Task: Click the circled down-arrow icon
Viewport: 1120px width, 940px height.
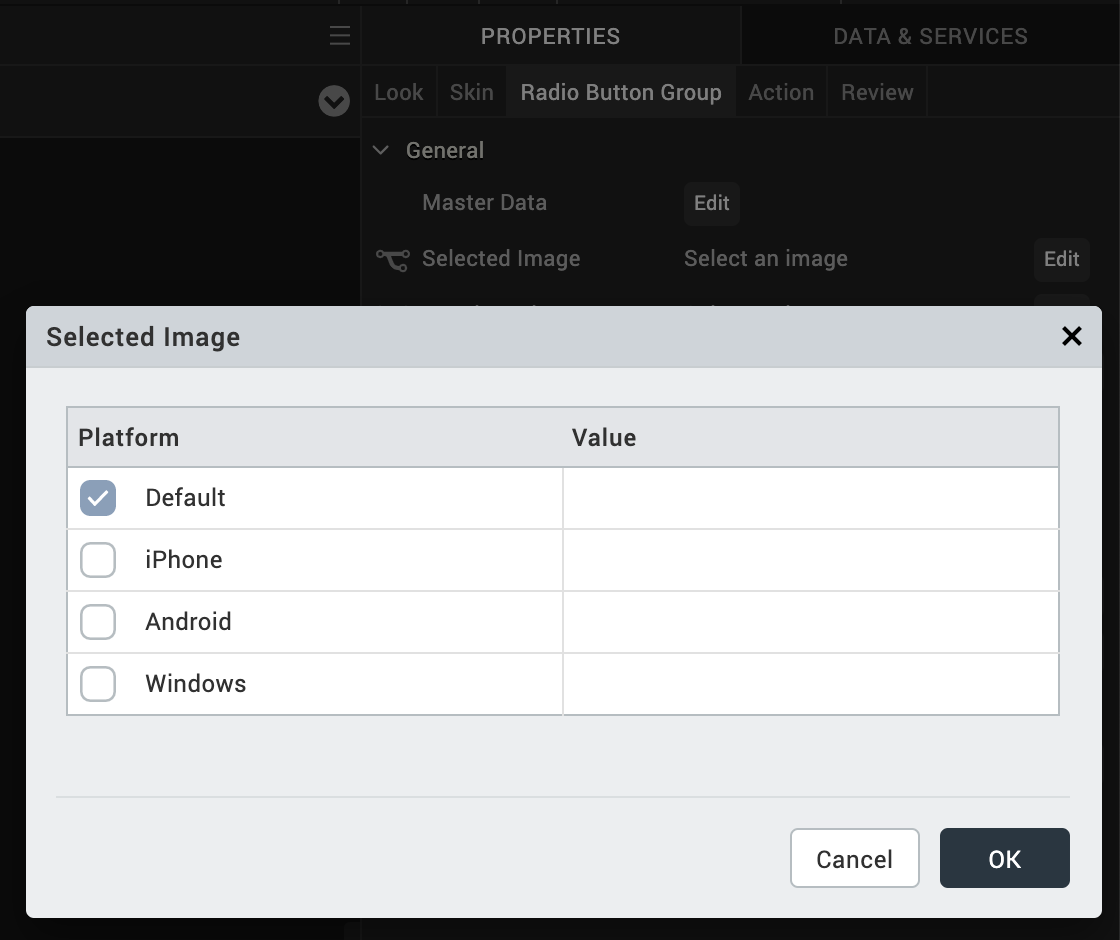Action: [334, 101]
